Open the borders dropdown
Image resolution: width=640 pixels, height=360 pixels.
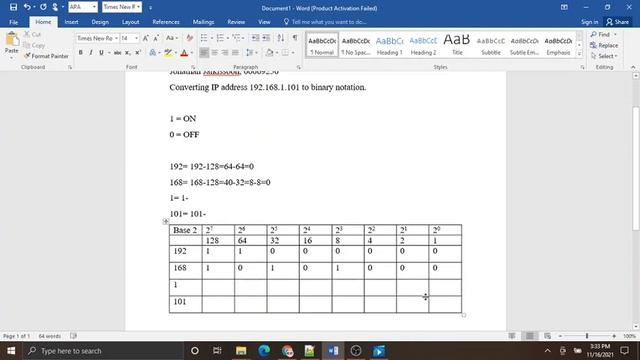point(293,53)
